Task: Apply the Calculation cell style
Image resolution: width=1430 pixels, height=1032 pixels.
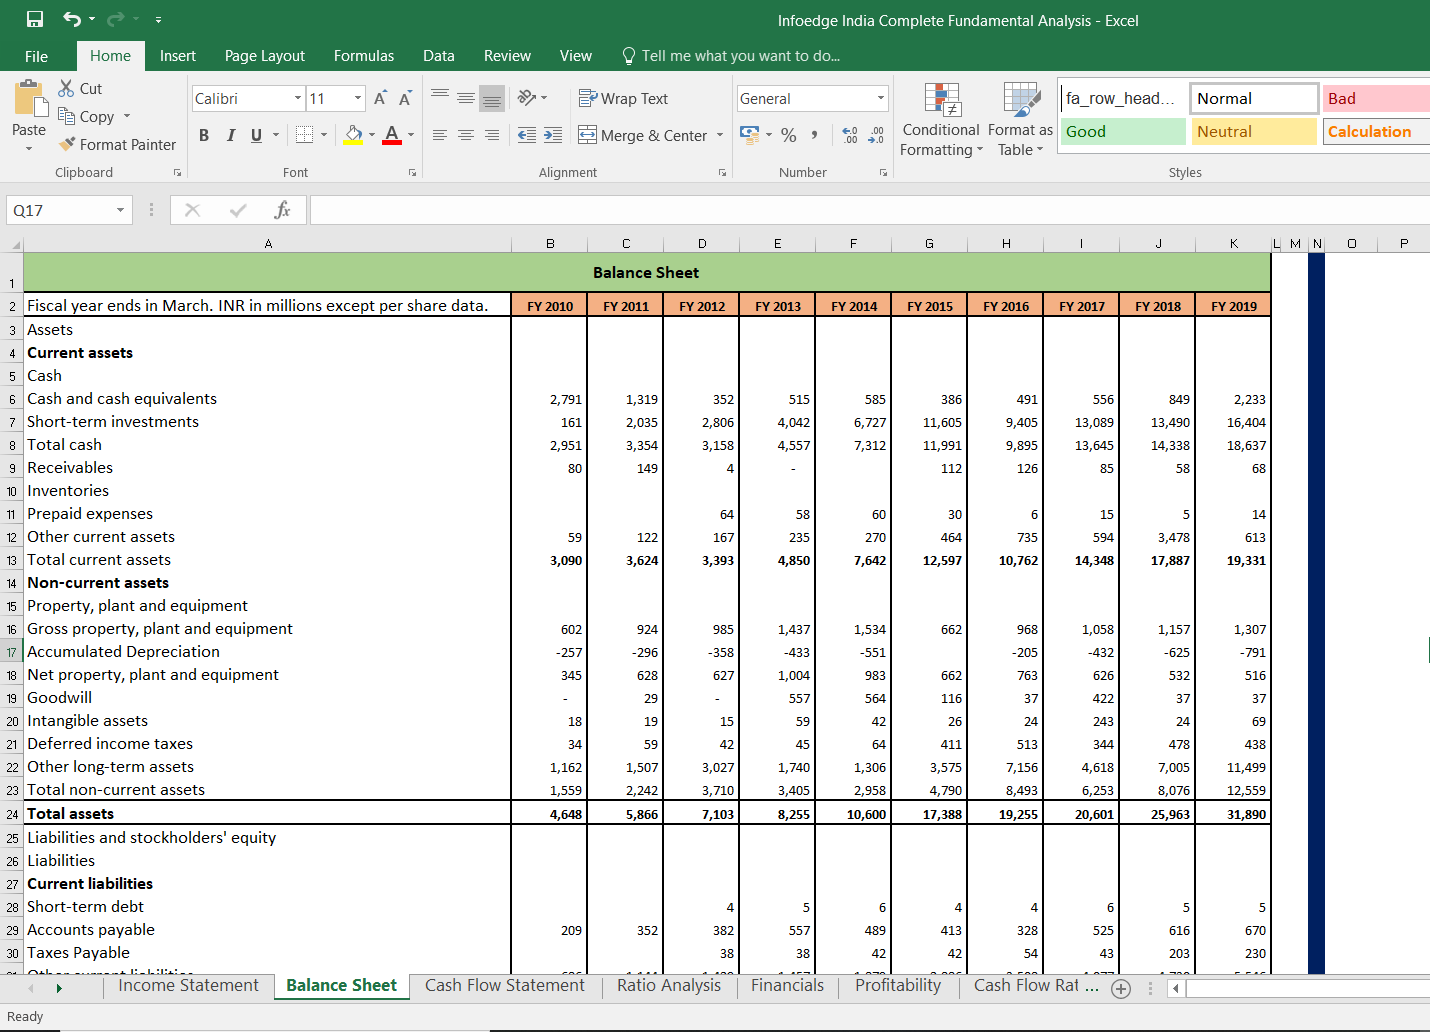Action: 1377,131
